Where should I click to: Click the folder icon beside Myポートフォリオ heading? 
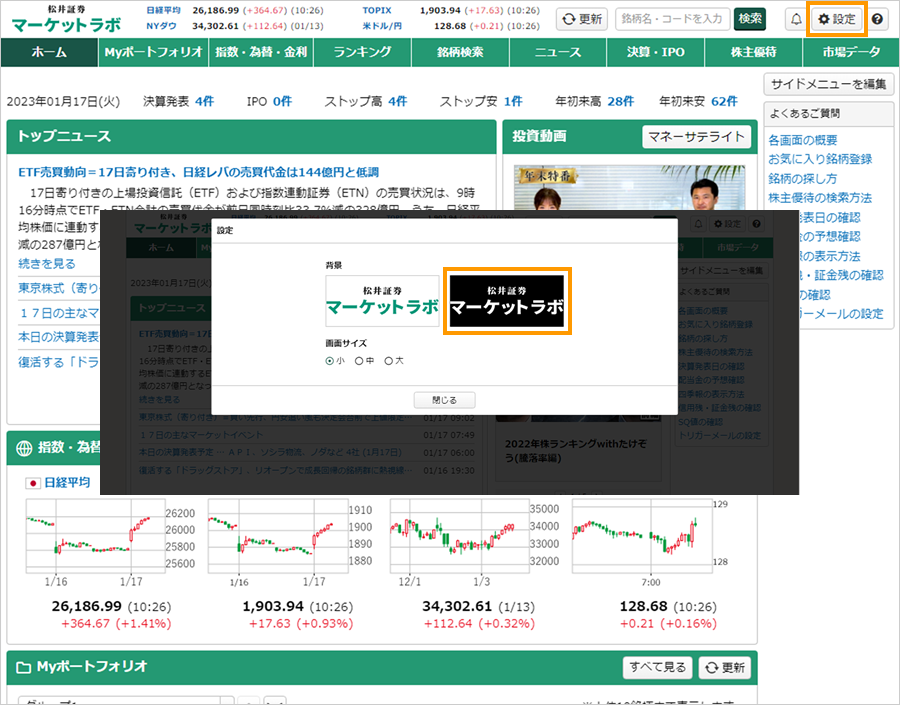(24, 667)
